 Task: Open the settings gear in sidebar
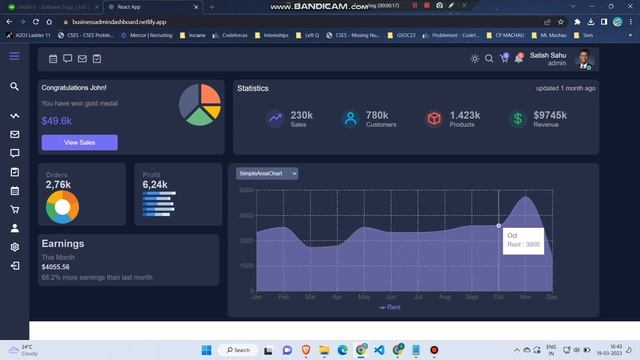click(x=15, y=247)
